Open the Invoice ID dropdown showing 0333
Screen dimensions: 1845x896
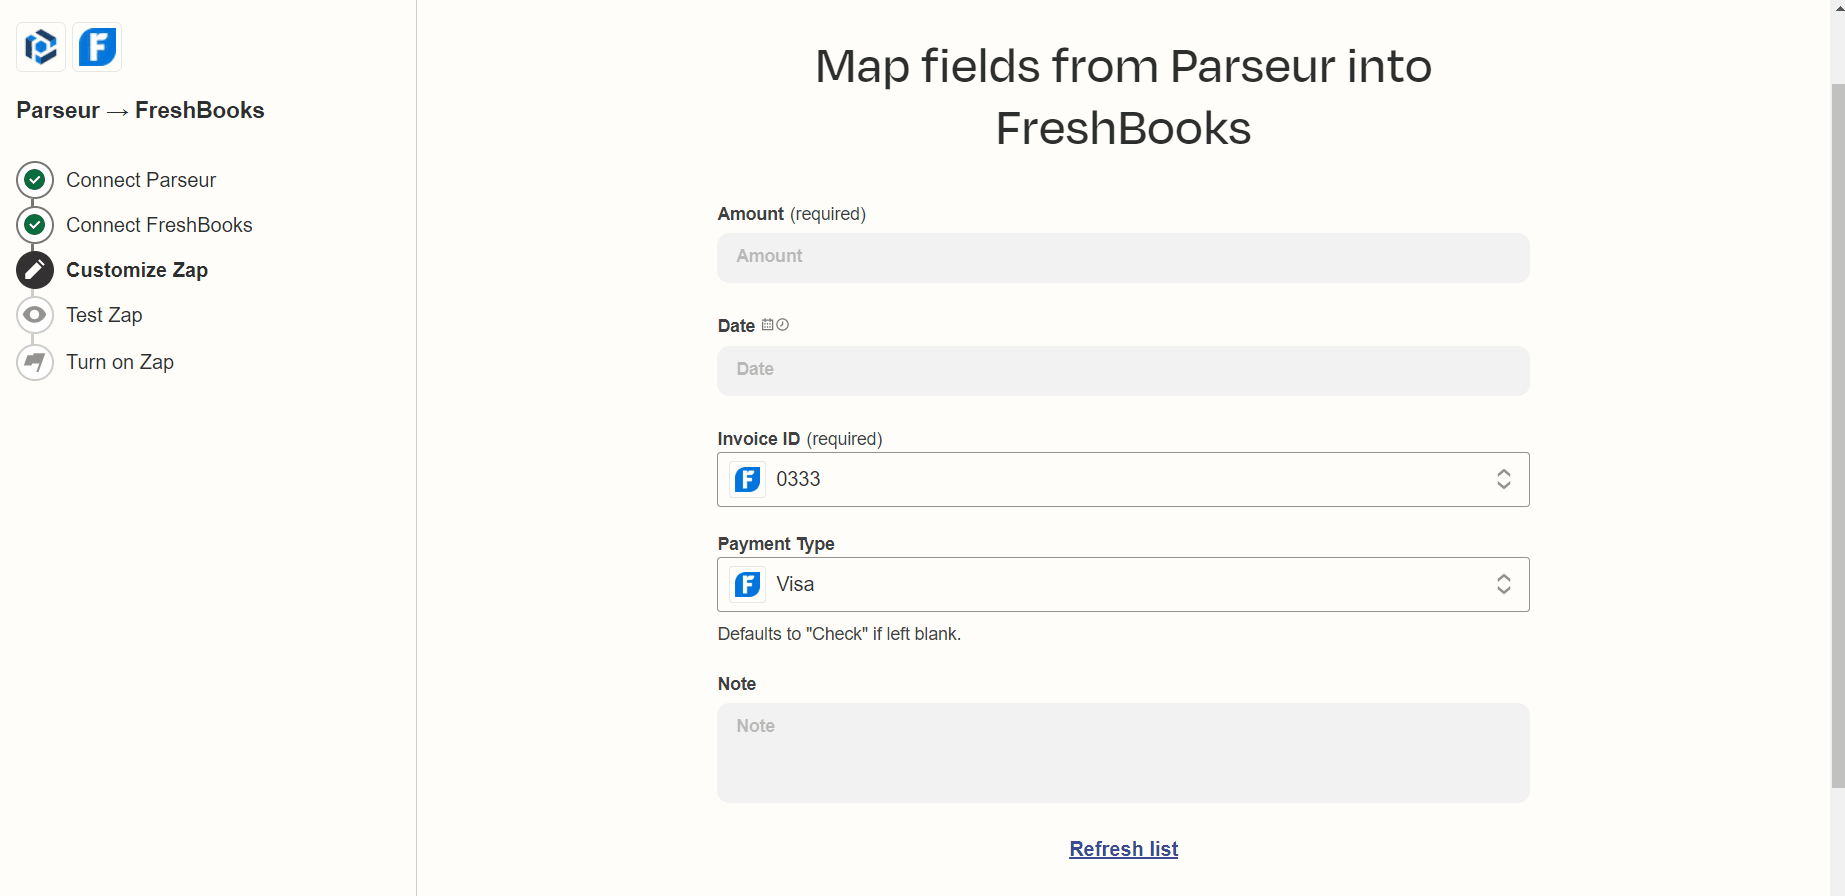pos(1122,479)
